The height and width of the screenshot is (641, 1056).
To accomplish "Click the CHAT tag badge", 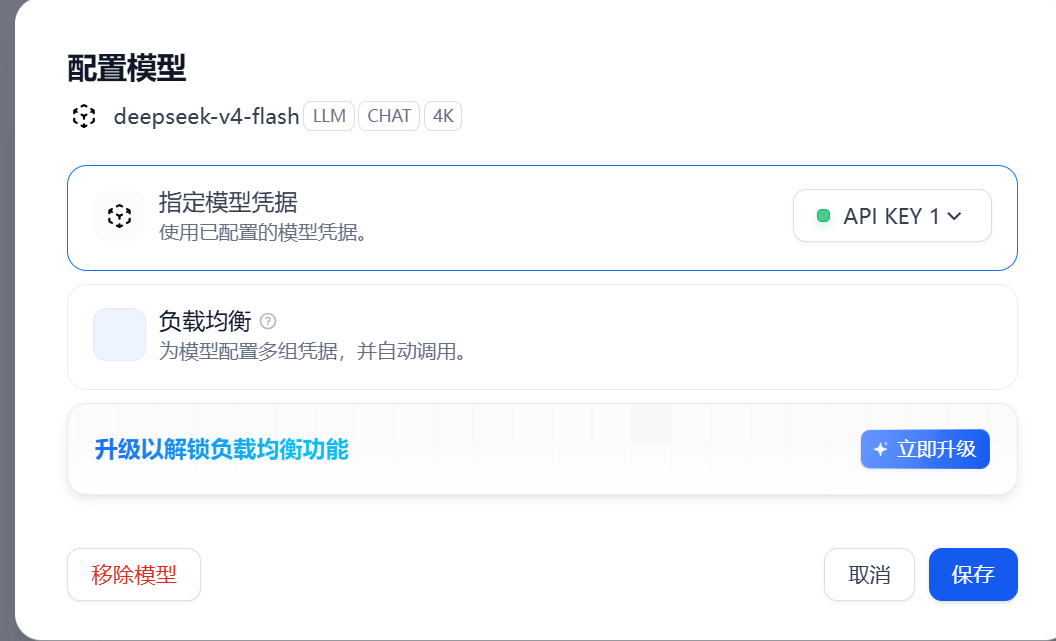I will pos(389,116).
